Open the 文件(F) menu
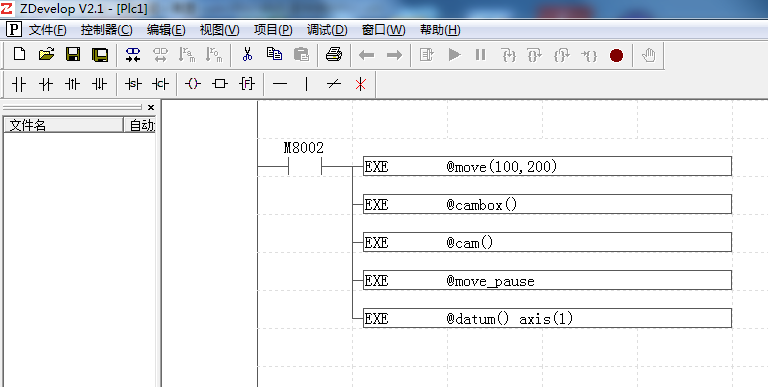This screenshot has width=769, height=389. click(x=48, y=30)
